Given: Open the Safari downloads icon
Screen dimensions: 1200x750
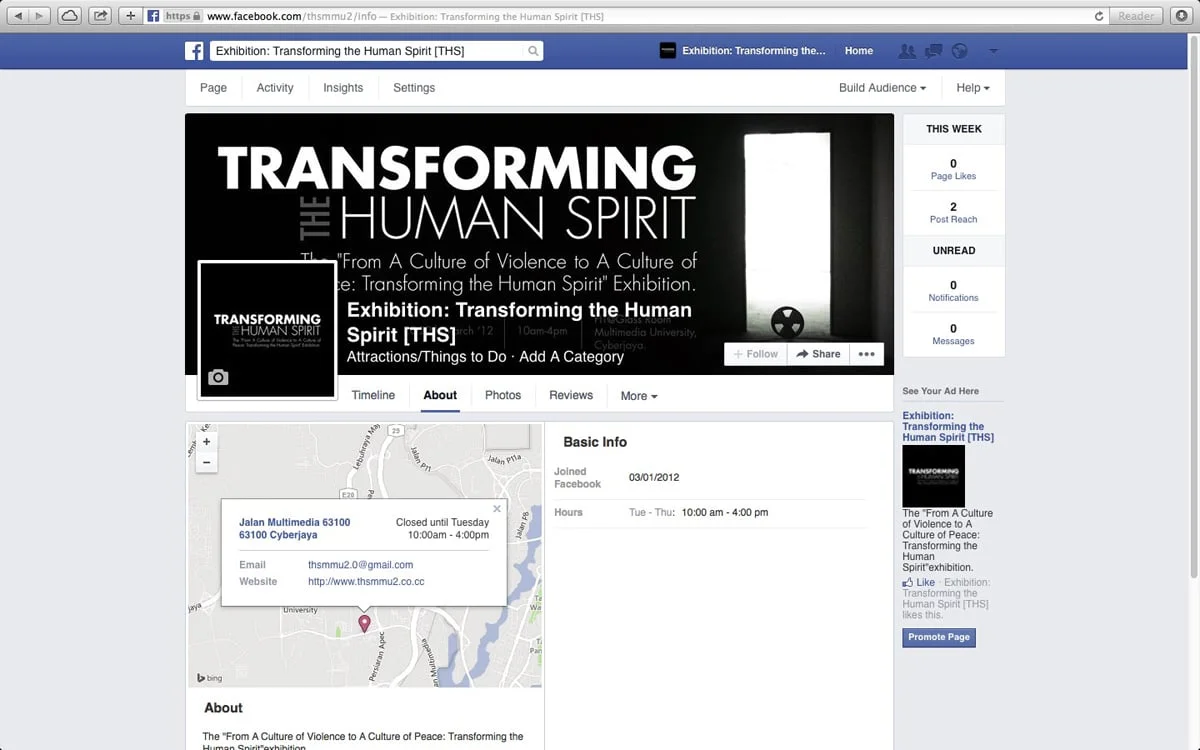Looking at the screenshot, I should (1181, 16).
